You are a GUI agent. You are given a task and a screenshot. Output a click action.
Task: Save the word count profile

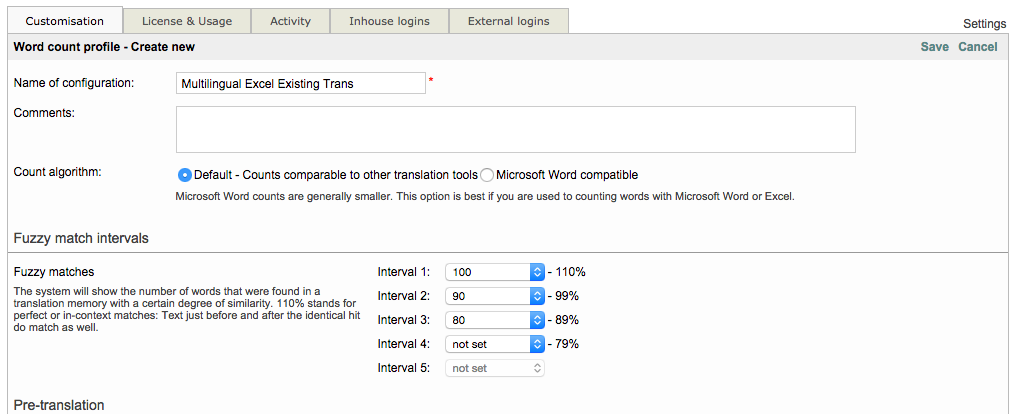pos(934,47)
